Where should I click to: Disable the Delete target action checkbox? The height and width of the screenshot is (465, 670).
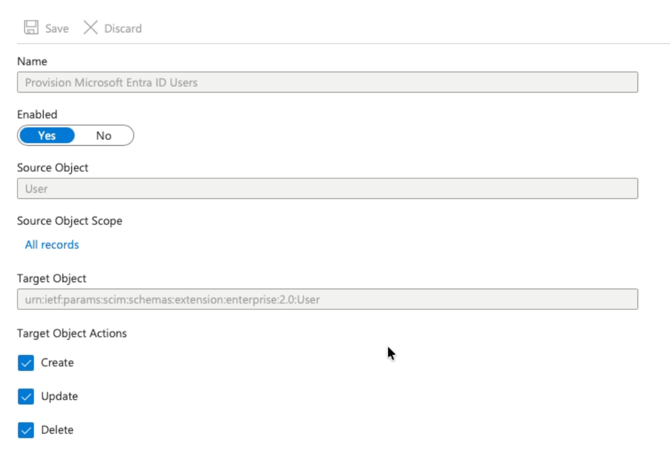click(27, 430)
